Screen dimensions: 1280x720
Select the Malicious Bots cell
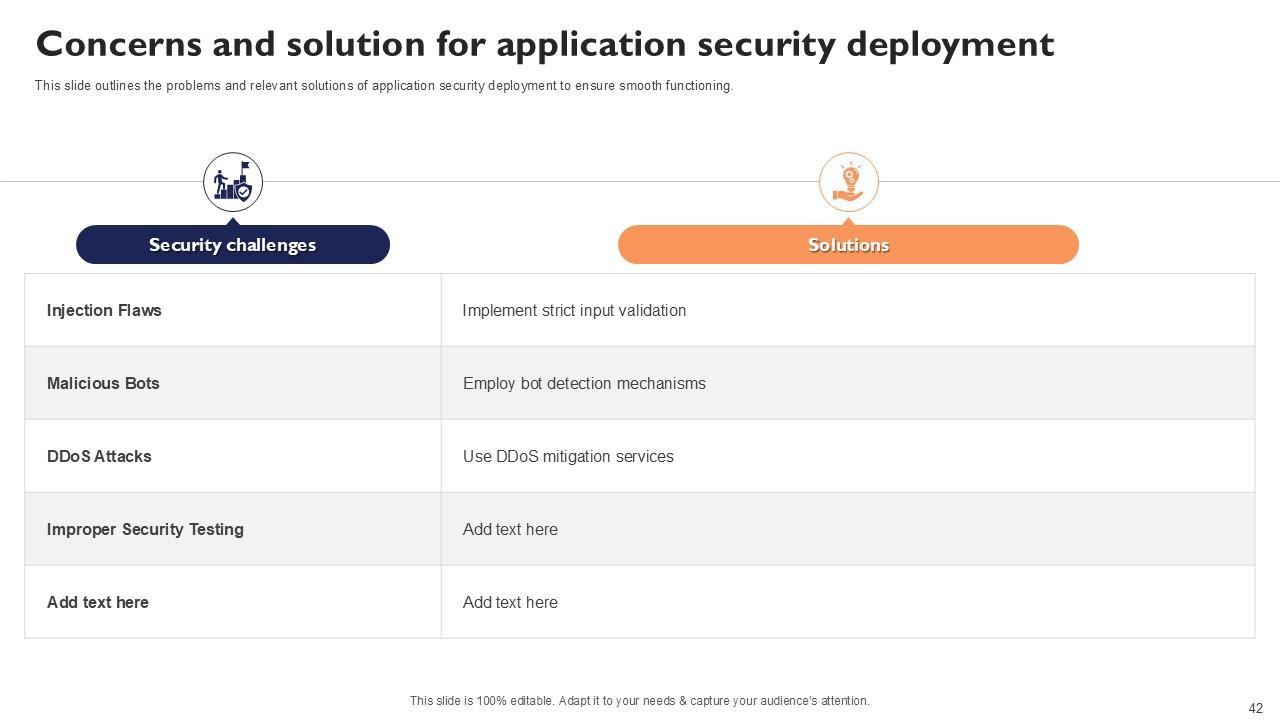[103, 383]
